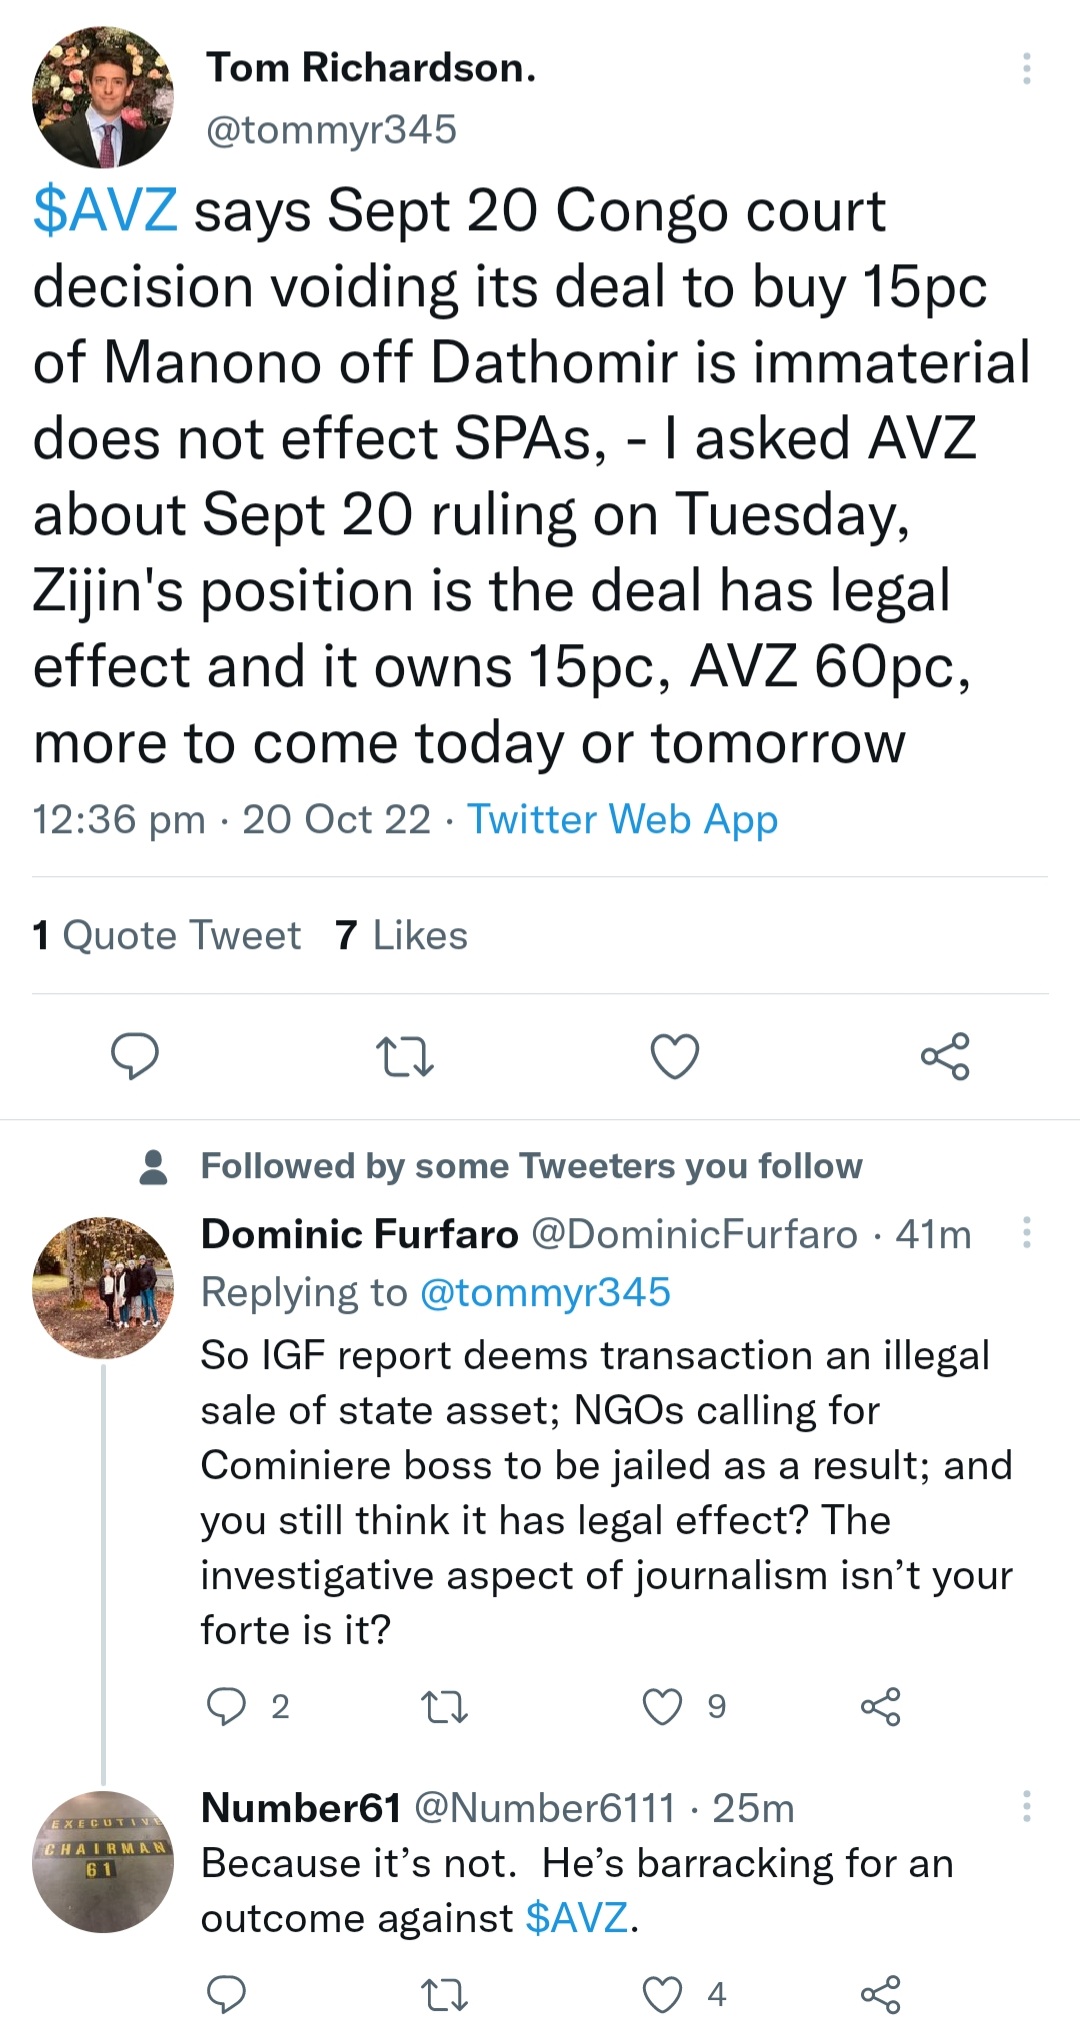This screenshot has width=1080, height=2036.
Task: Like Tom Richardson's main tweet
Action: pyautogui.click(x=675, y=1056)
